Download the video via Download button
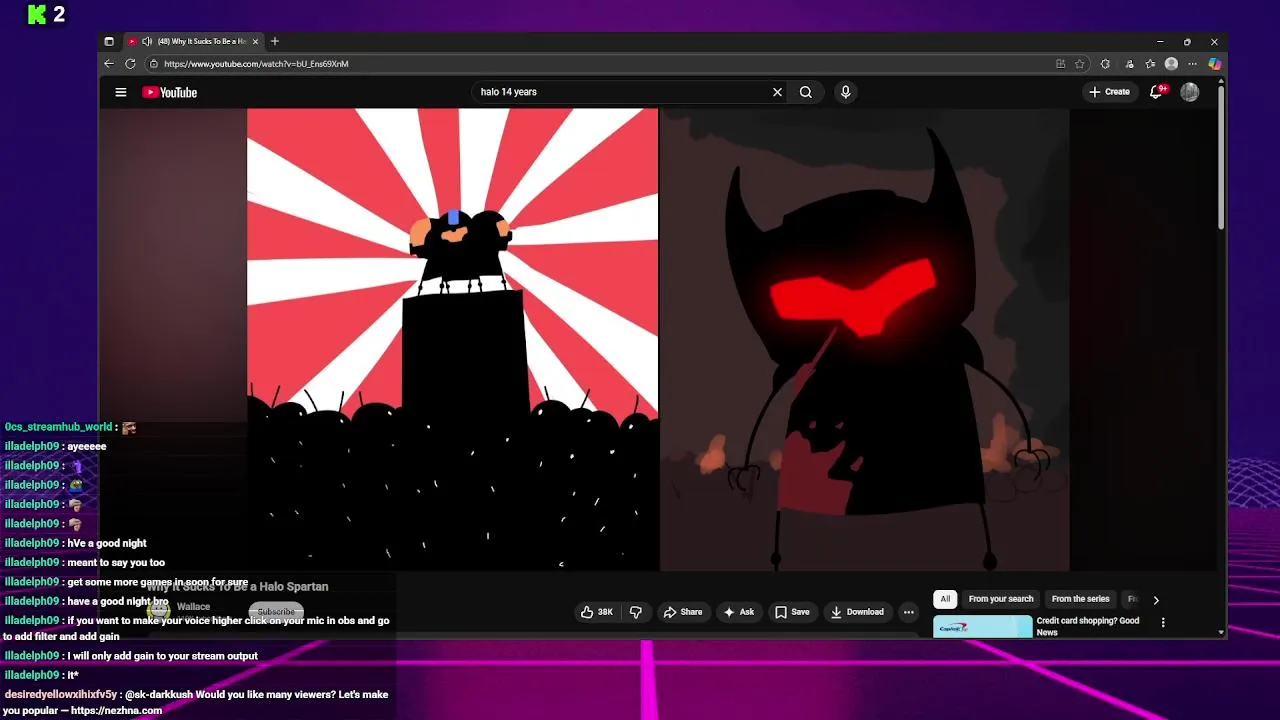This screenshot has height=720, width=1280. [857, 612]
